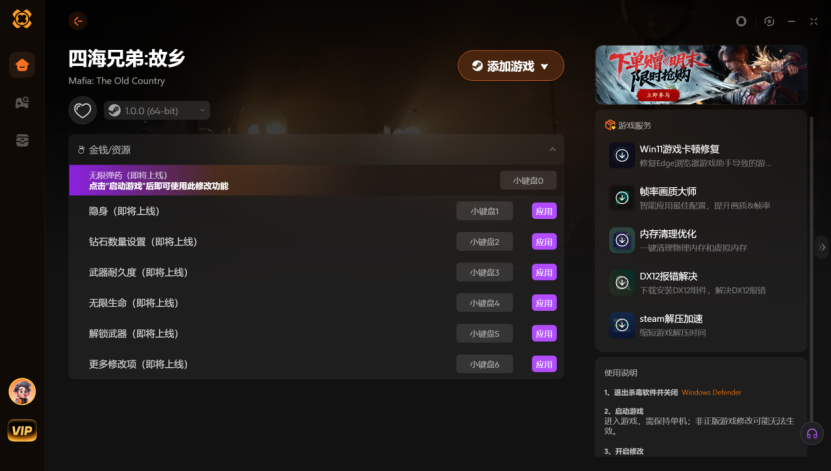
Task: Click the 小键盘2 hotkey for 钻石数量设置
Action: pos(484,242)
